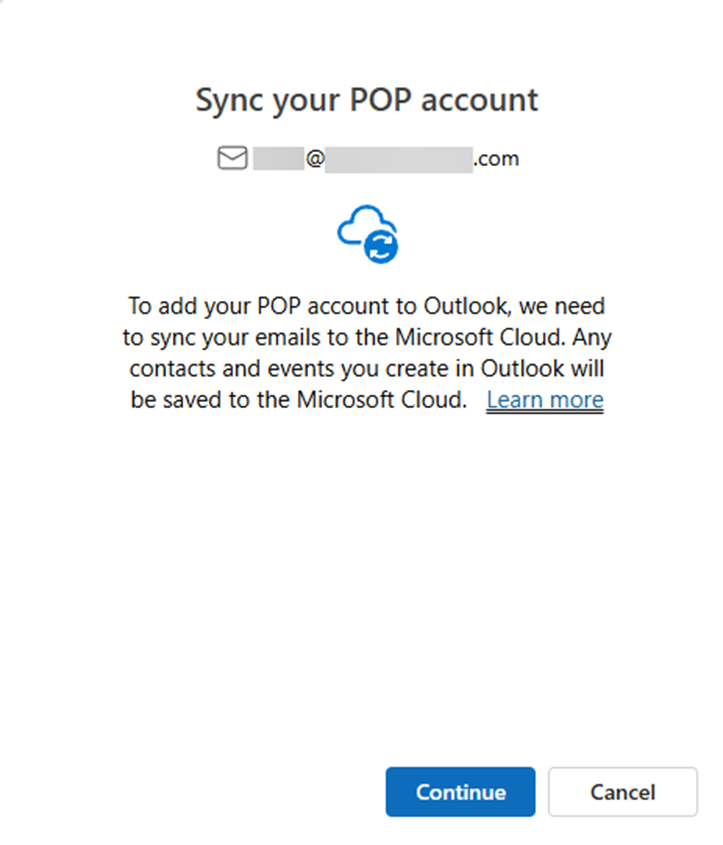Click the word "will" ending the third line
This screenshot has height=845, width=723.
[x=585, y=368]
